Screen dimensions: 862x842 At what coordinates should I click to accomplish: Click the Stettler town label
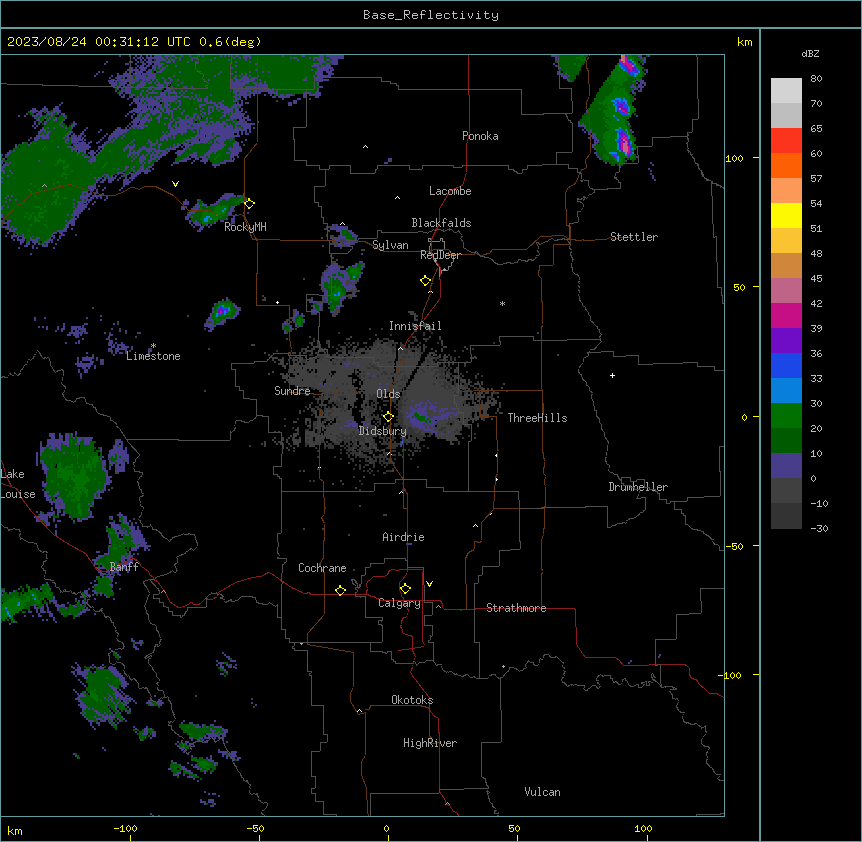tap(633, 237)
